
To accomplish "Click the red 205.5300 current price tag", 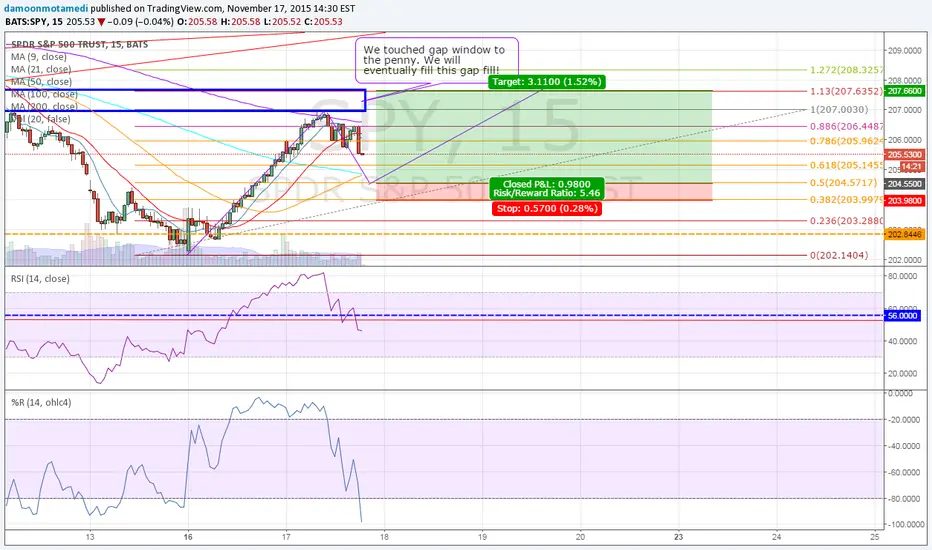I will pos(905,155).
